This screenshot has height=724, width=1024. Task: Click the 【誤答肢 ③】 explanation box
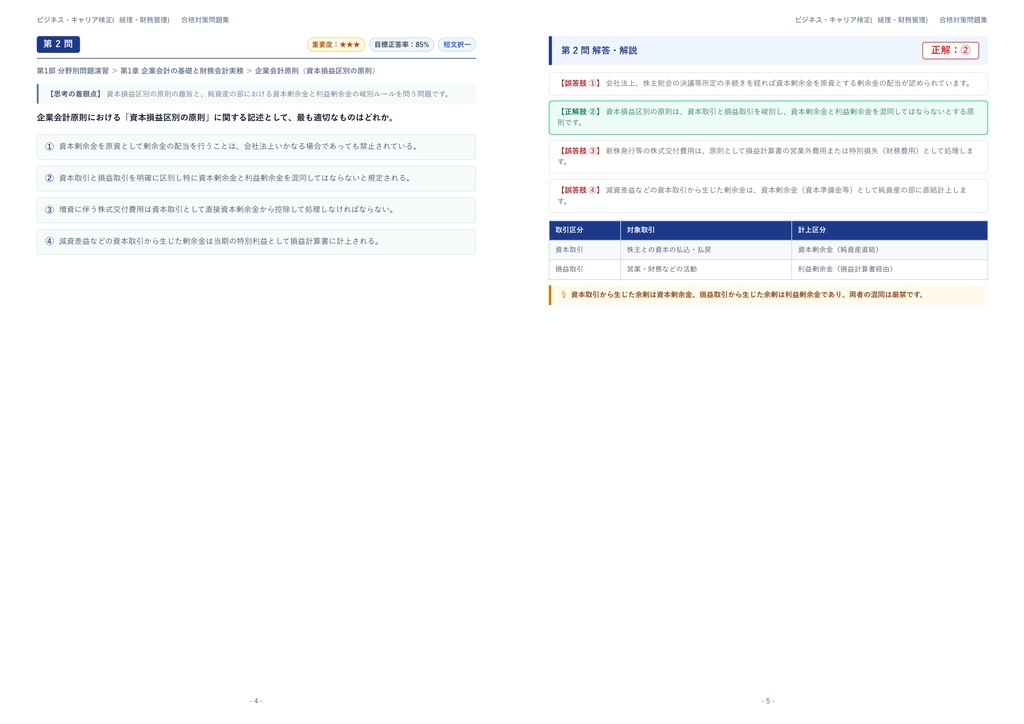pyautogui.click(x=768, y=157)
